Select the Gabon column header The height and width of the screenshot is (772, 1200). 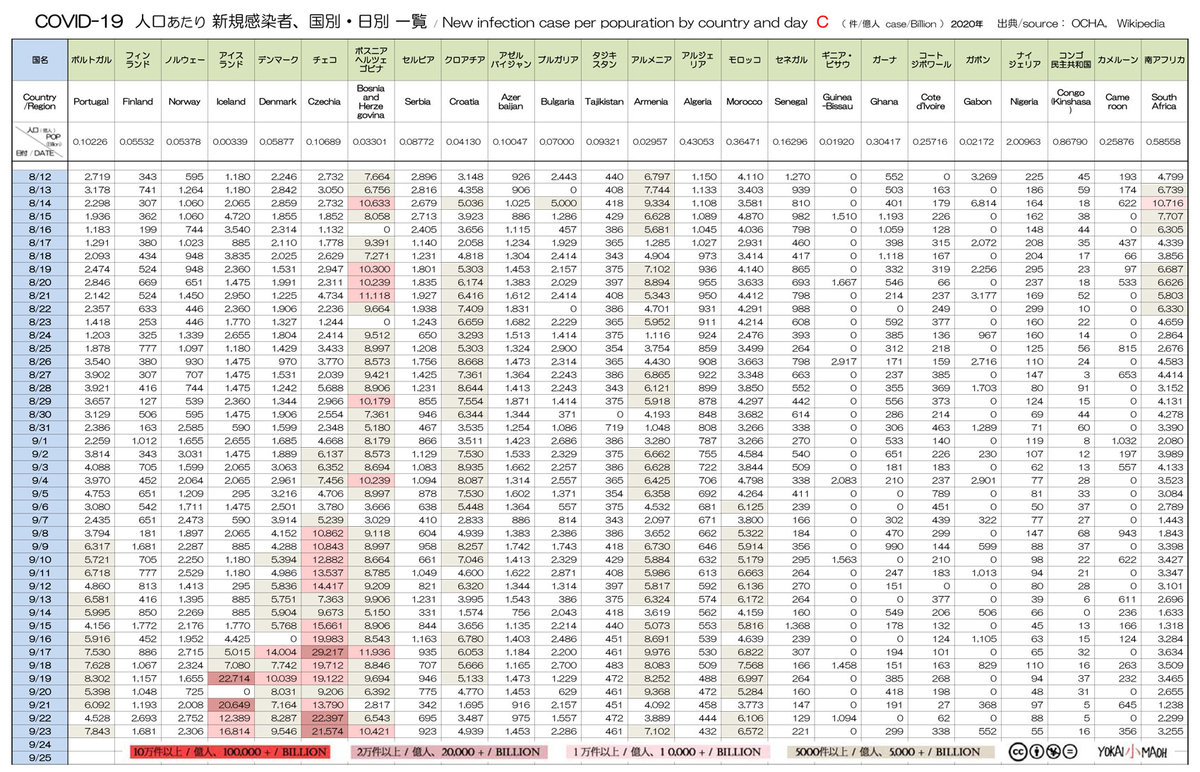pyautogui.click(x=977, y=101)
